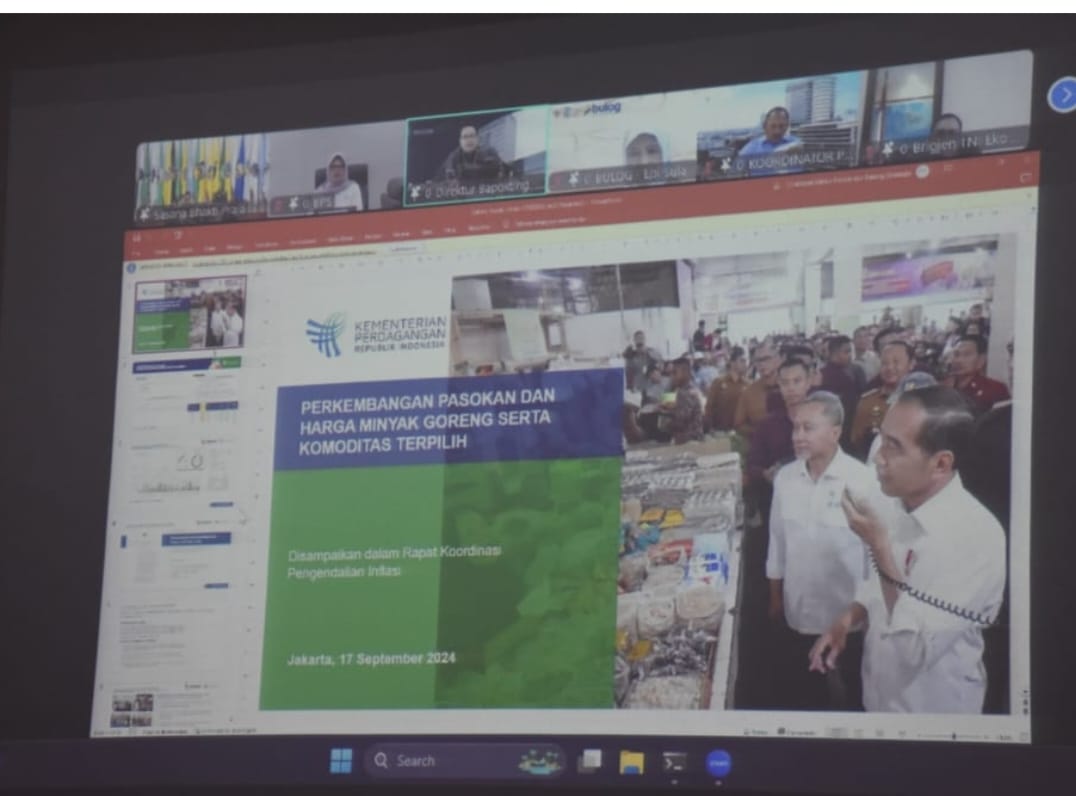
Task: Click the slide title PERKEMBANGAN PASOKAN text box
Action: click(445, 416)
